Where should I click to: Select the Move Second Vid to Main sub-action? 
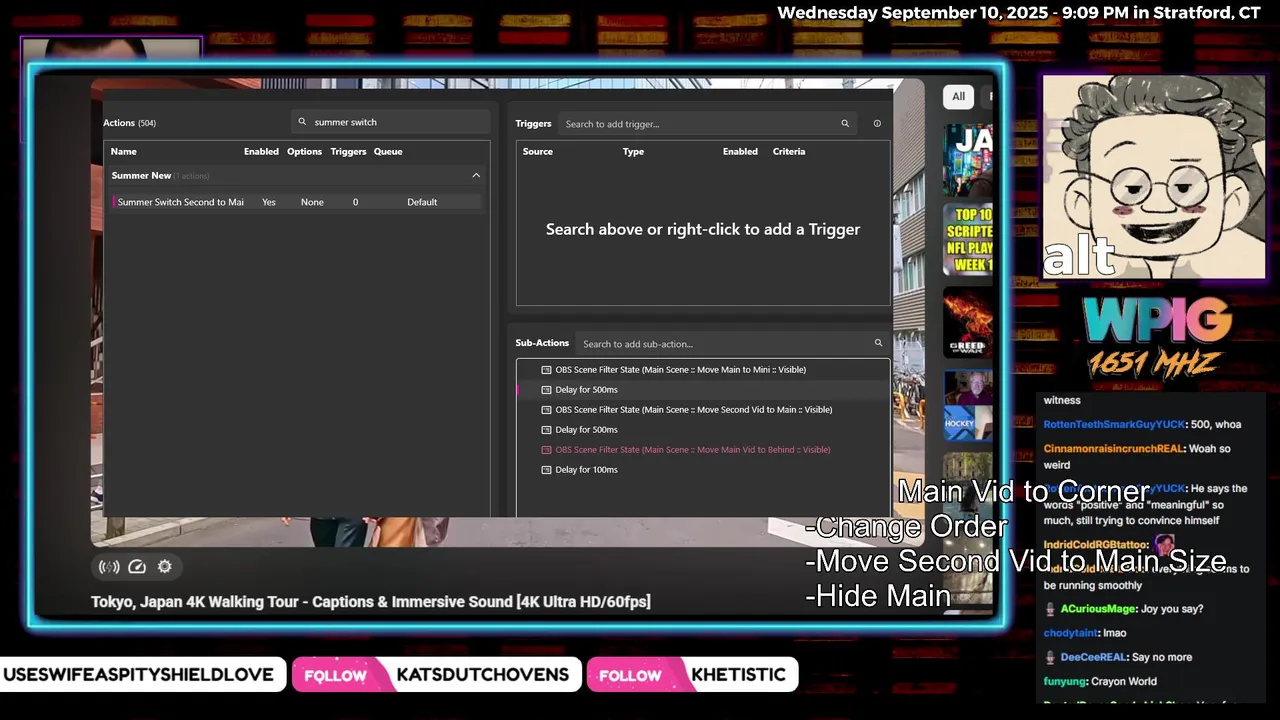[703, 410]
